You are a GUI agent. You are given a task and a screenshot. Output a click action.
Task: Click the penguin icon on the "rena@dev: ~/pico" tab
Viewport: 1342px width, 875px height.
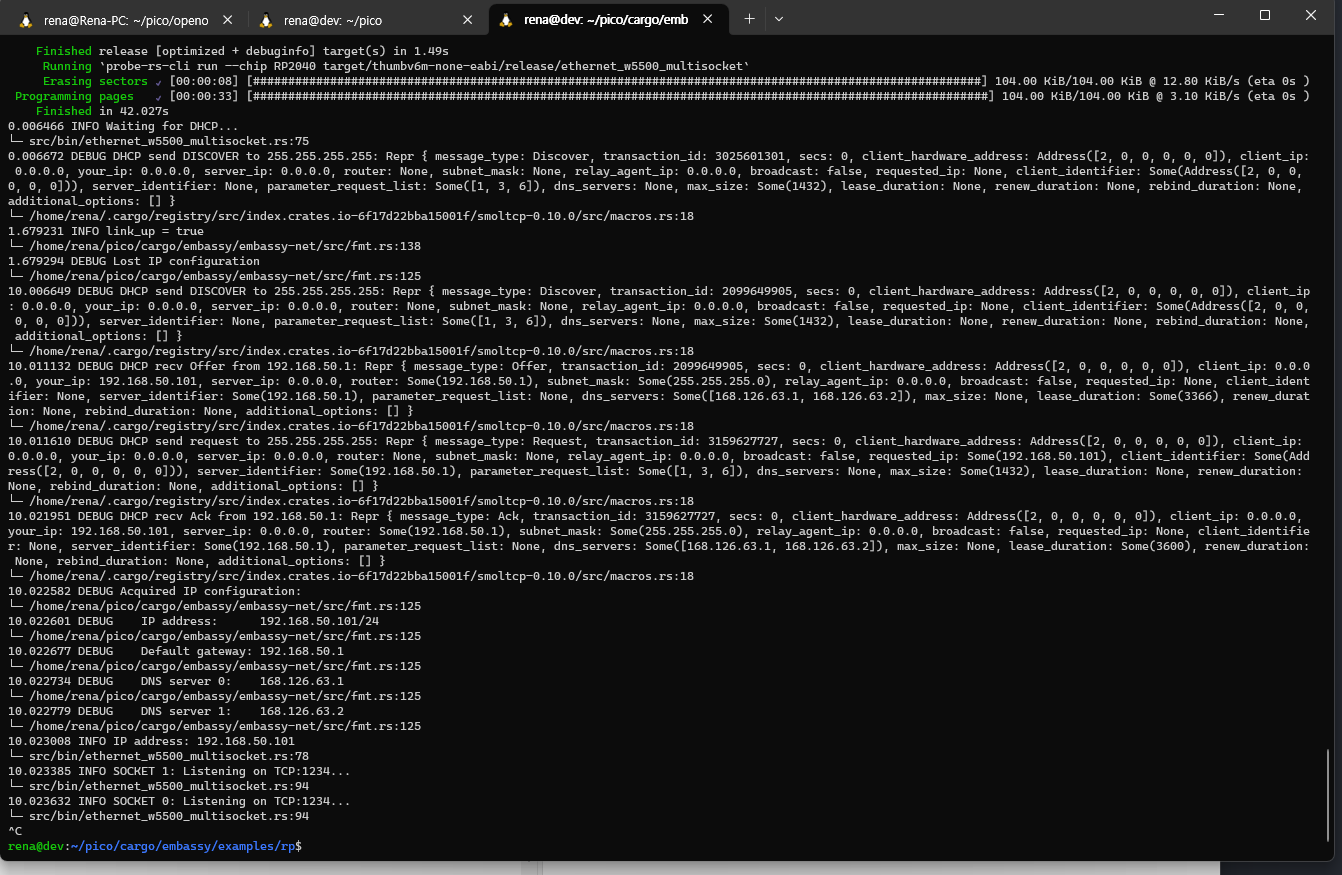[x=266, y=18]
